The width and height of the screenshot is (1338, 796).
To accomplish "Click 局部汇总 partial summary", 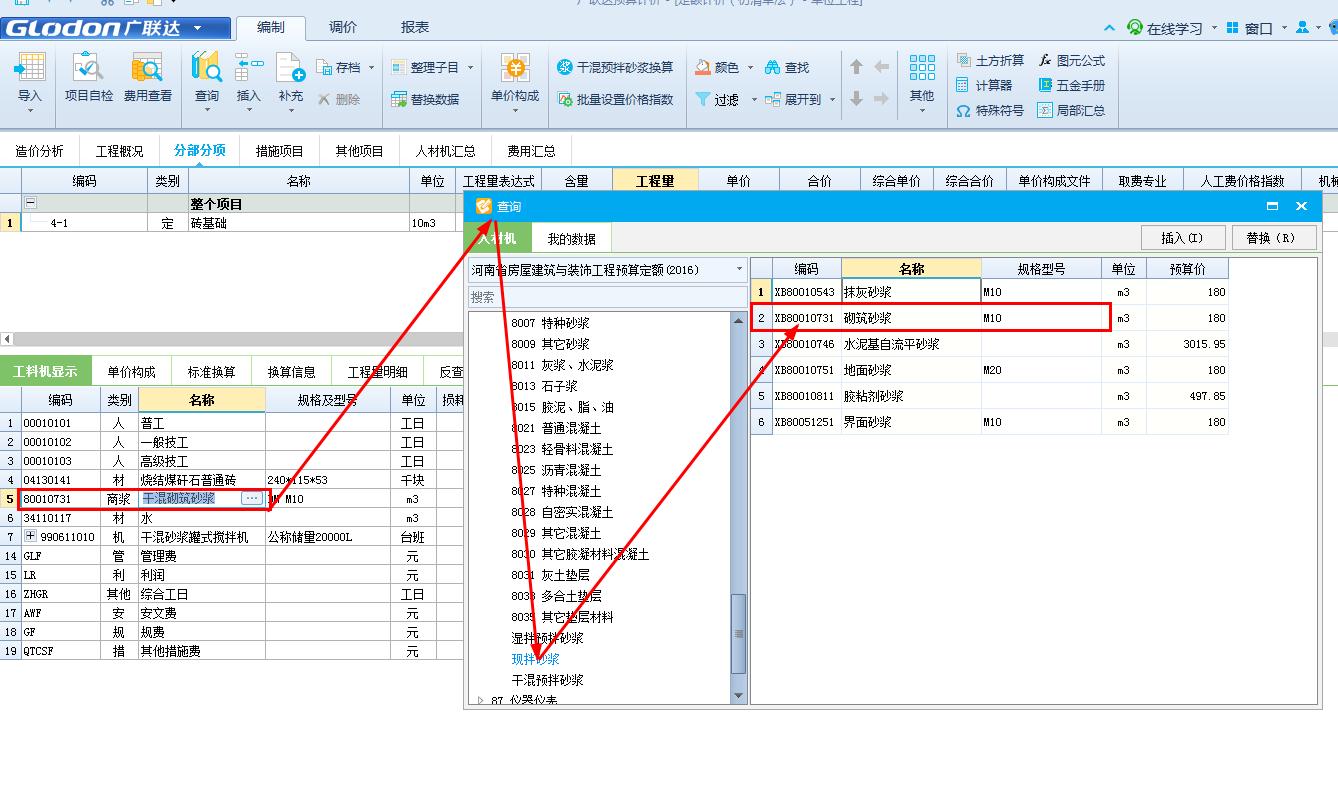I will point(1072,110).
